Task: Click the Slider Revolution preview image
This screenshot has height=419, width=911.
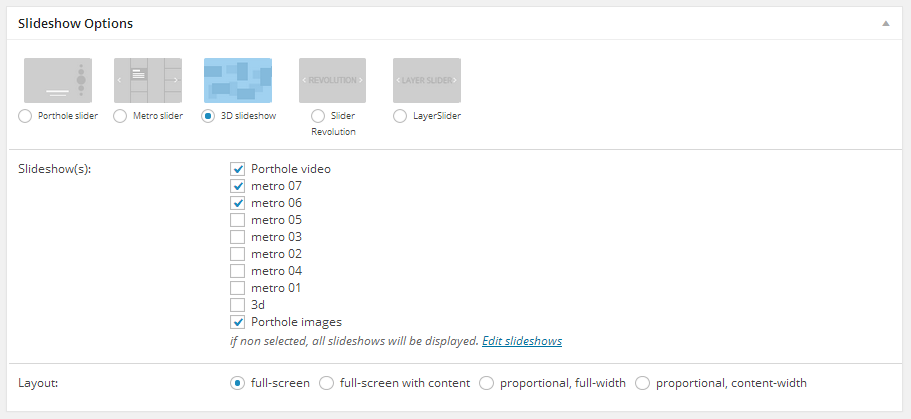Action: click(x=332, y=80)
